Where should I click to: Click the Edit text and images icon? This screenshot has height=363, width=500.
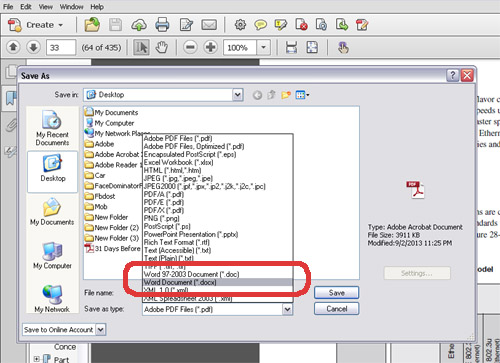362,25
